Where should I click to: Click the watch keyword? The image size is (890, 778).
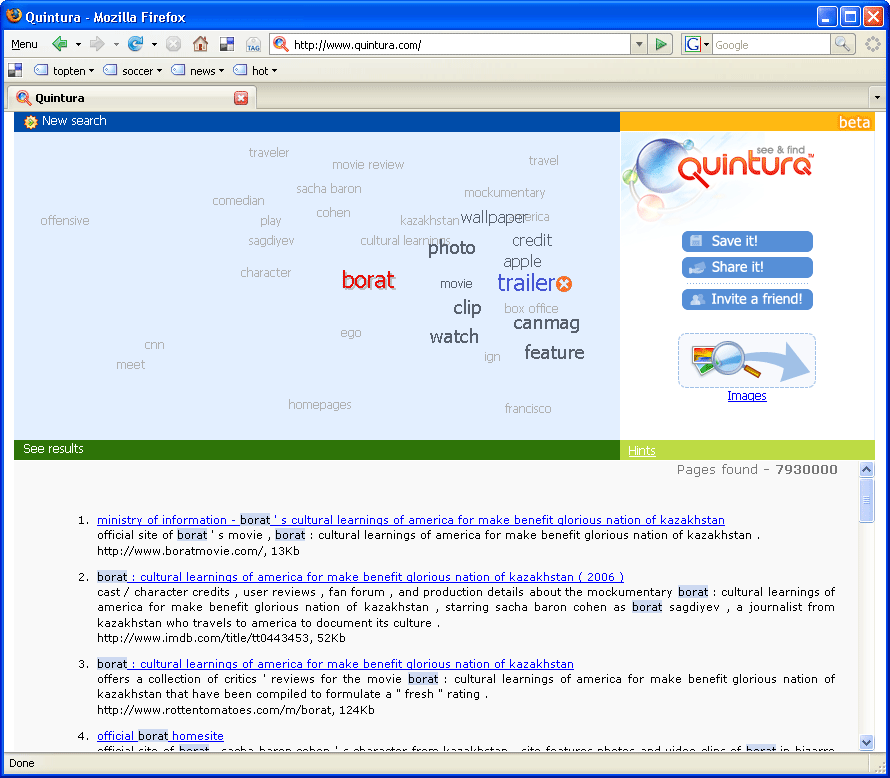(454, 337)
